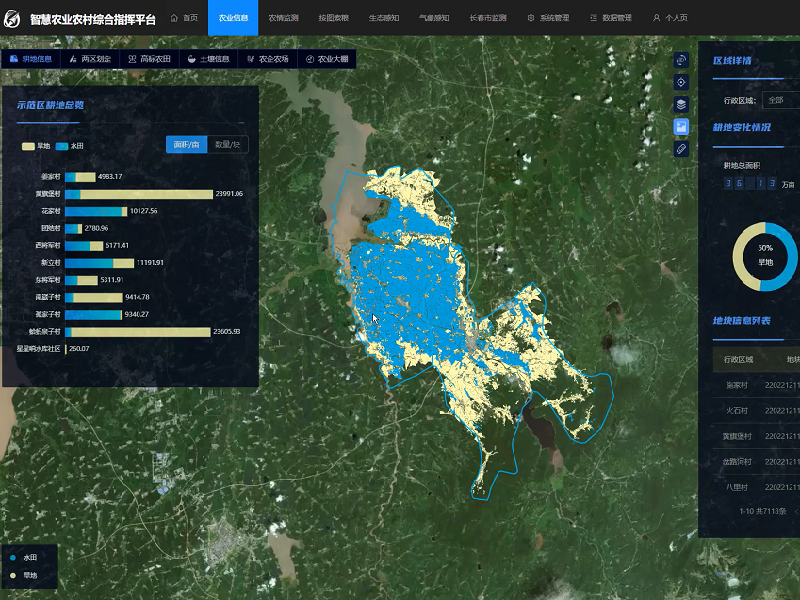Click the 黄旗堡村 bar in chart
The height and width of the screenshot is (600, 800).
tap(139, 194)
